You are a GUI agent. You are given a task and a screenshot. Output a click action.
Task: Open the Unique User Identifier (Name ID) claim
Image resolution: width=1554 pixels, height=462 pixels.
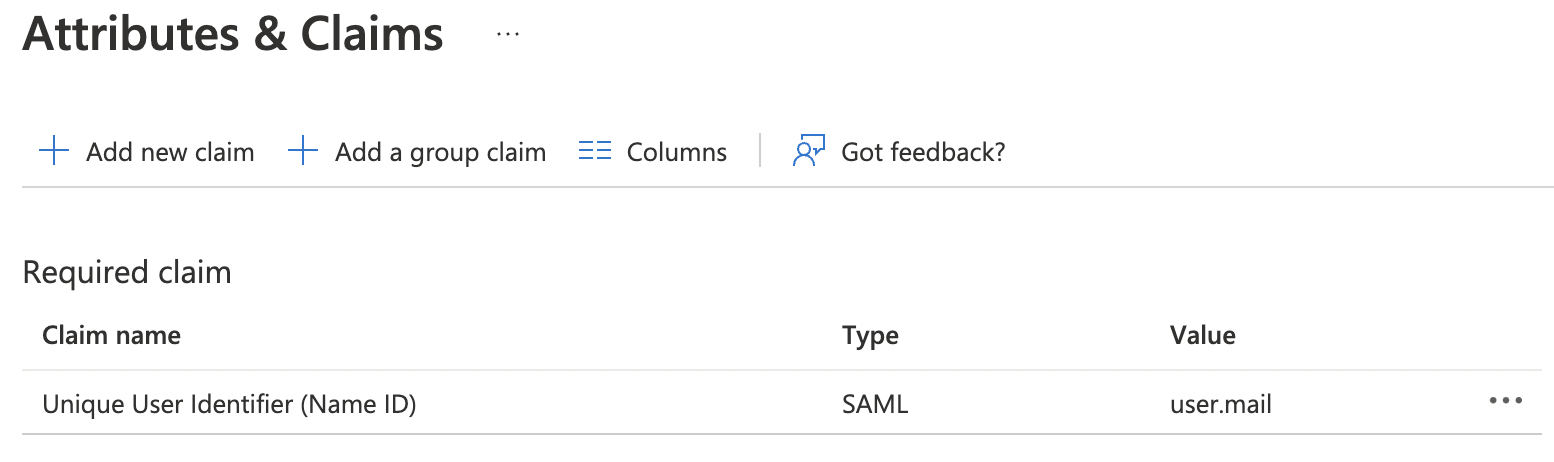pos(229,404)
